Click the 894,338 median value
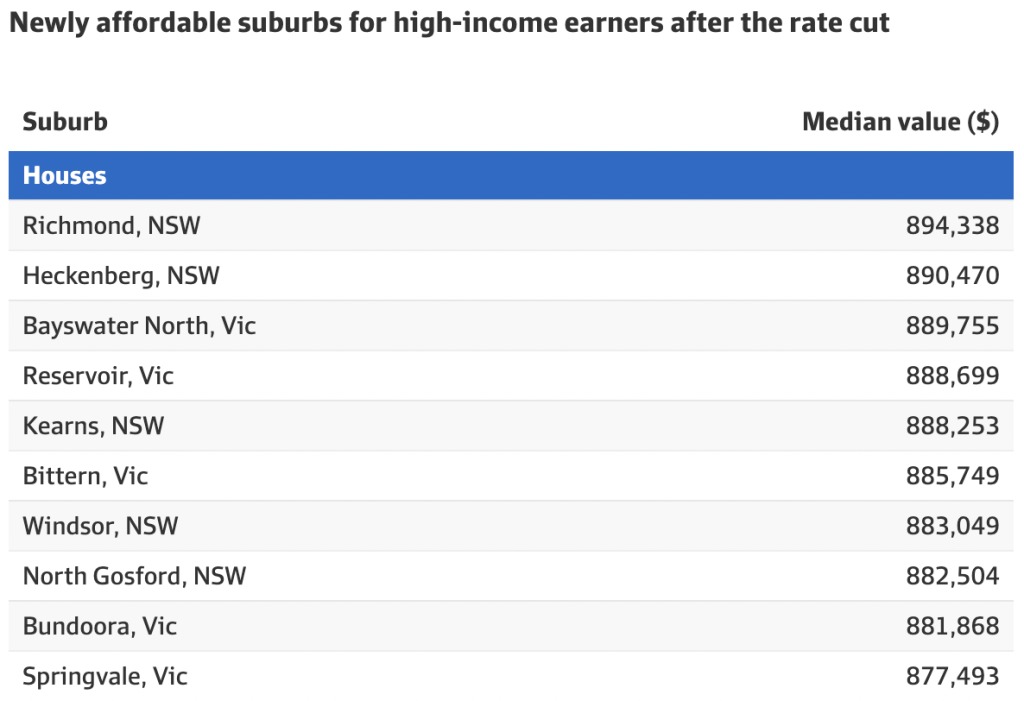This screenshot has width=1024, height=701. click(952, 225)
